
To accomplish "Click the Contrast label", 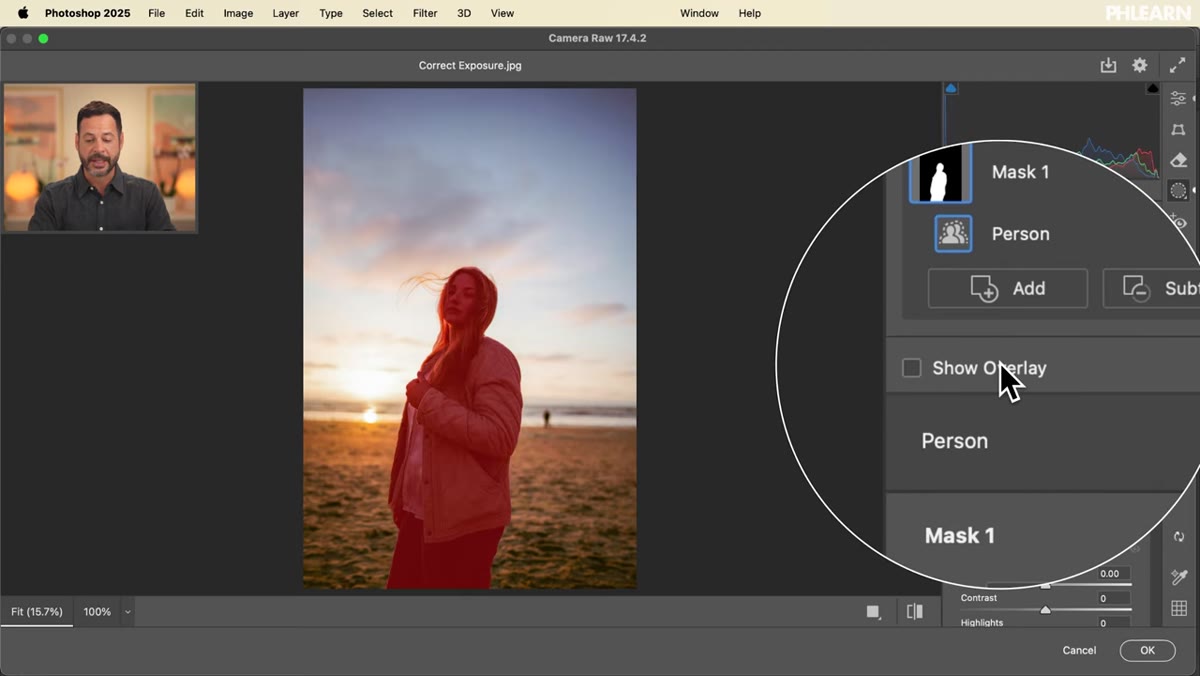I will point(979,598).
